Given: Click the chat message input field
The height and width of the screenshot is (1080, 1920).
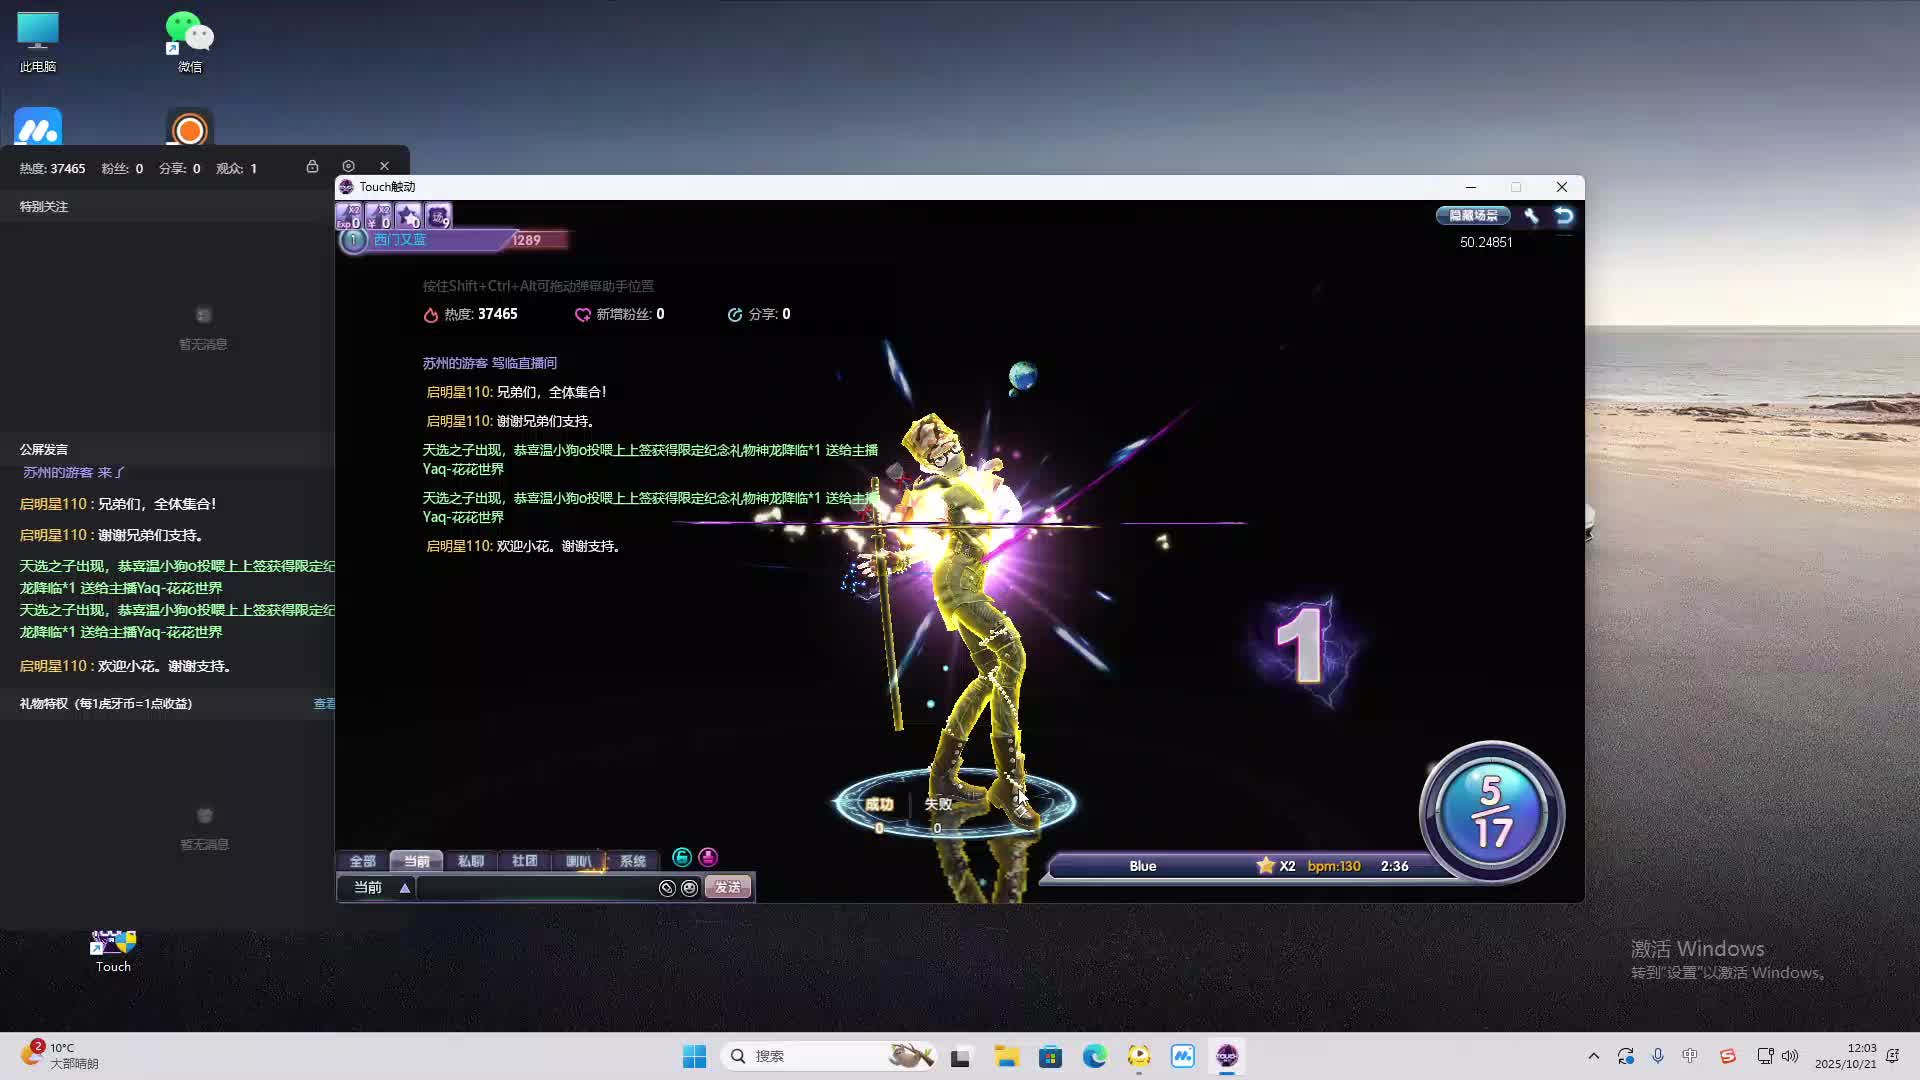Looking at the screenshot, I should pos(535,888).
